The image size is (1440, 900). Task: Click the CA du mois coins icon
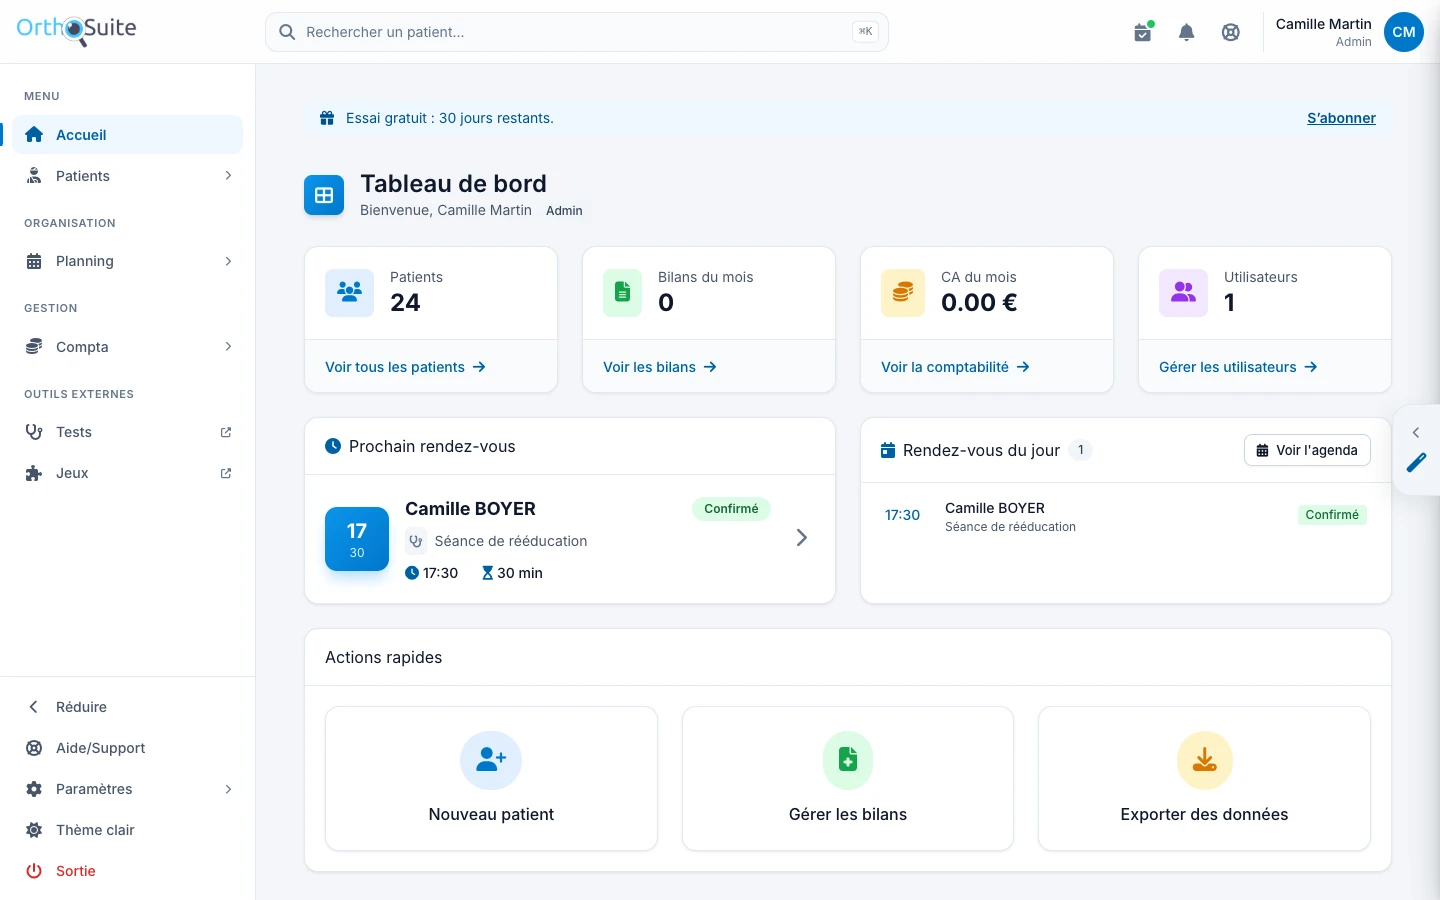pos(903,292)
